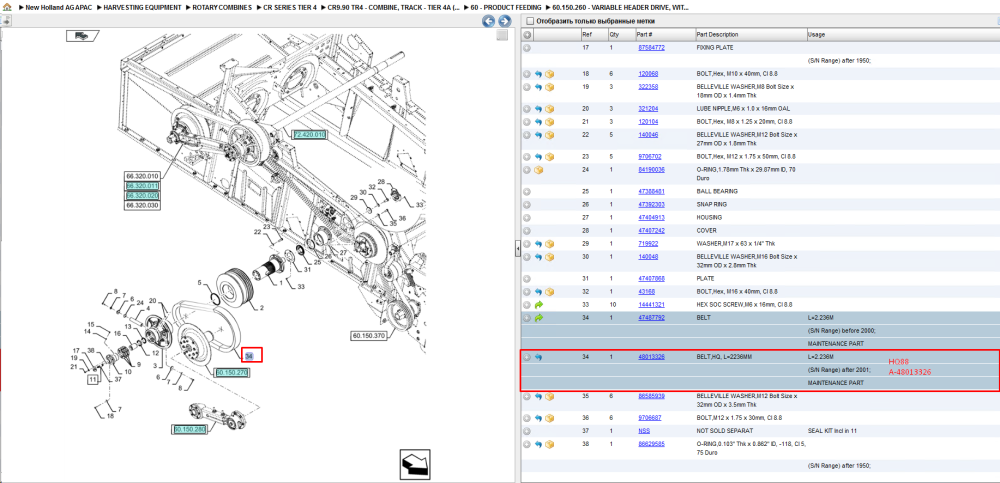The image size is (1000, 483).
Task: Click diagram reference 72.420.010
Action: [309, 135]
